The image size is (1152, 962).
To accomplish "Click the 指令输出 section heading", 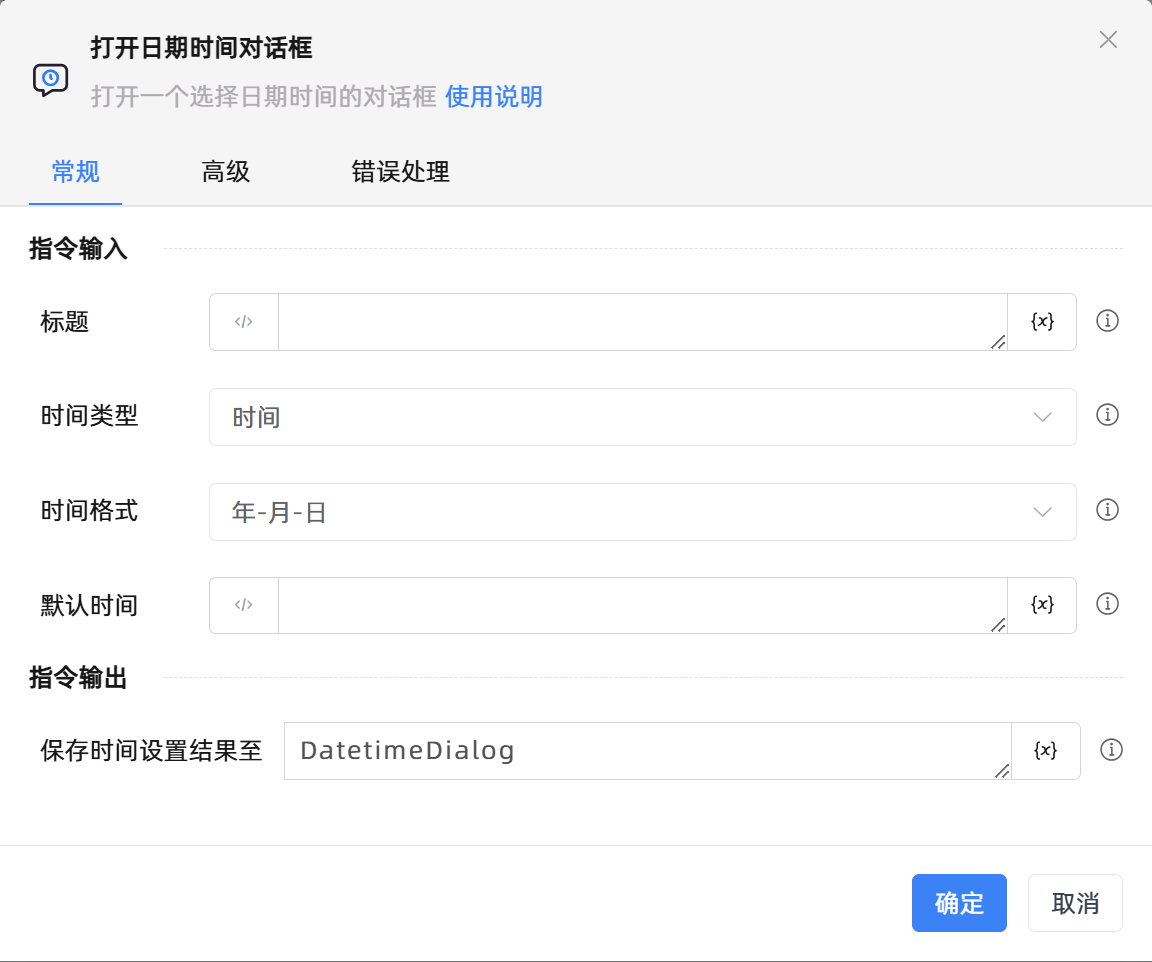I will point(78,678).
